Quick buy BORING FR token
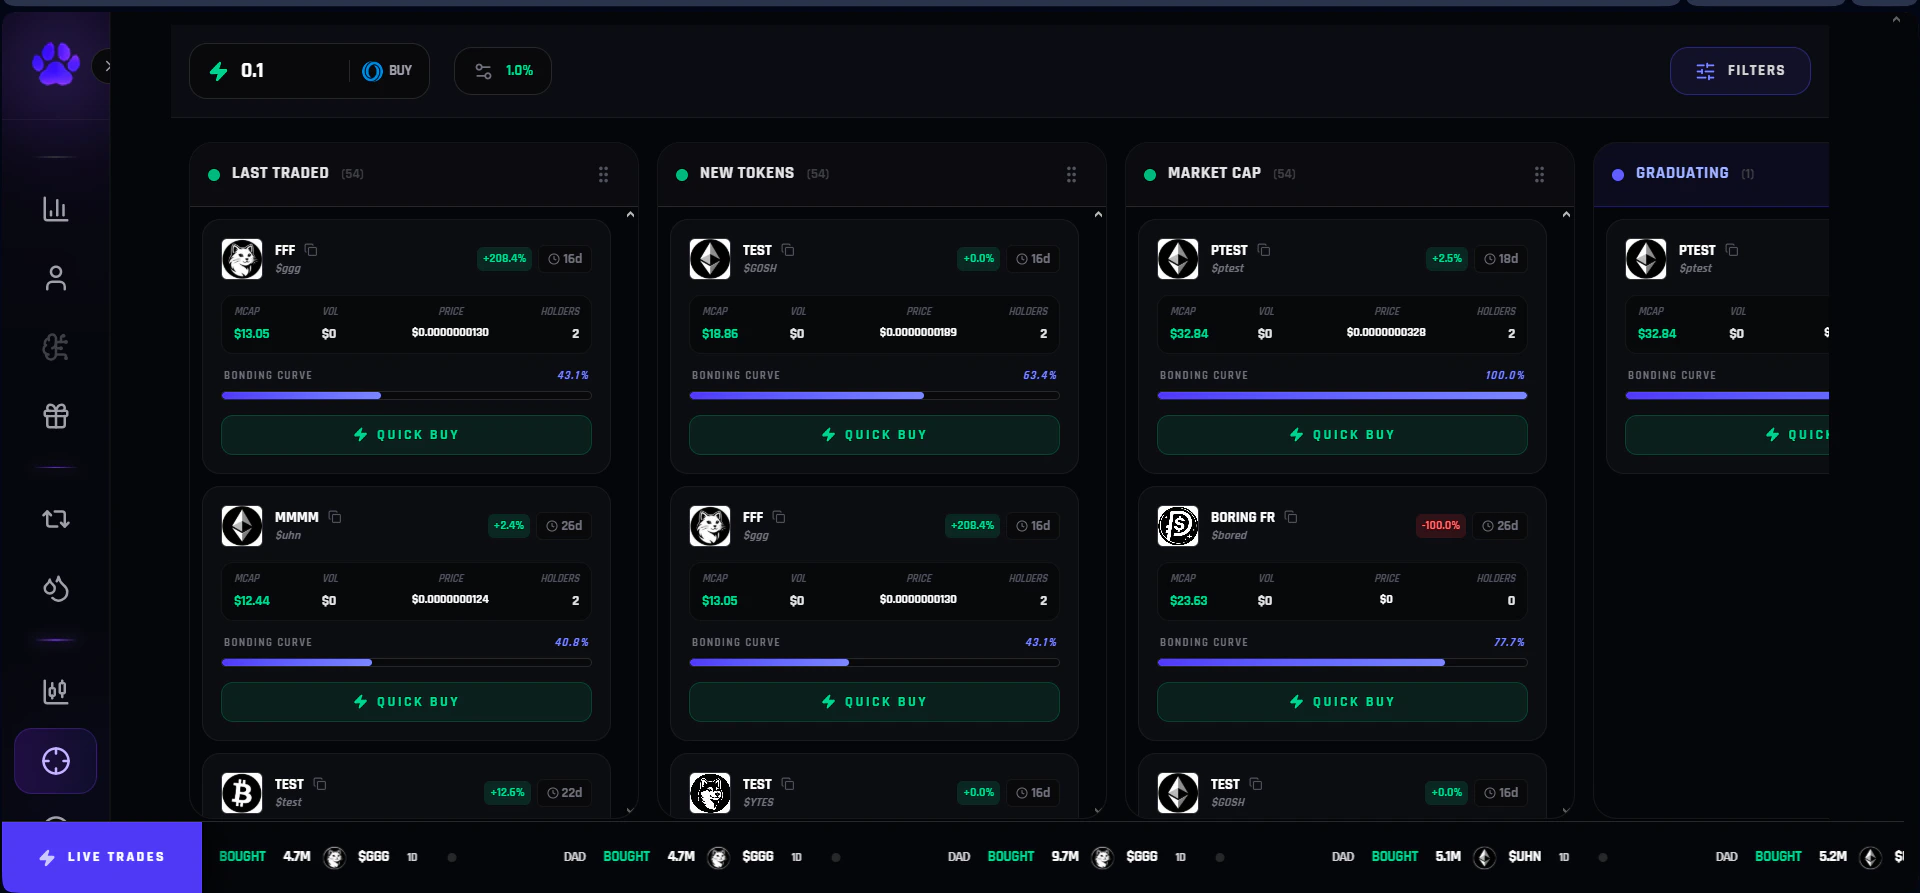This screenshot has width=1920, height=893. click(x=1342, y=702)
